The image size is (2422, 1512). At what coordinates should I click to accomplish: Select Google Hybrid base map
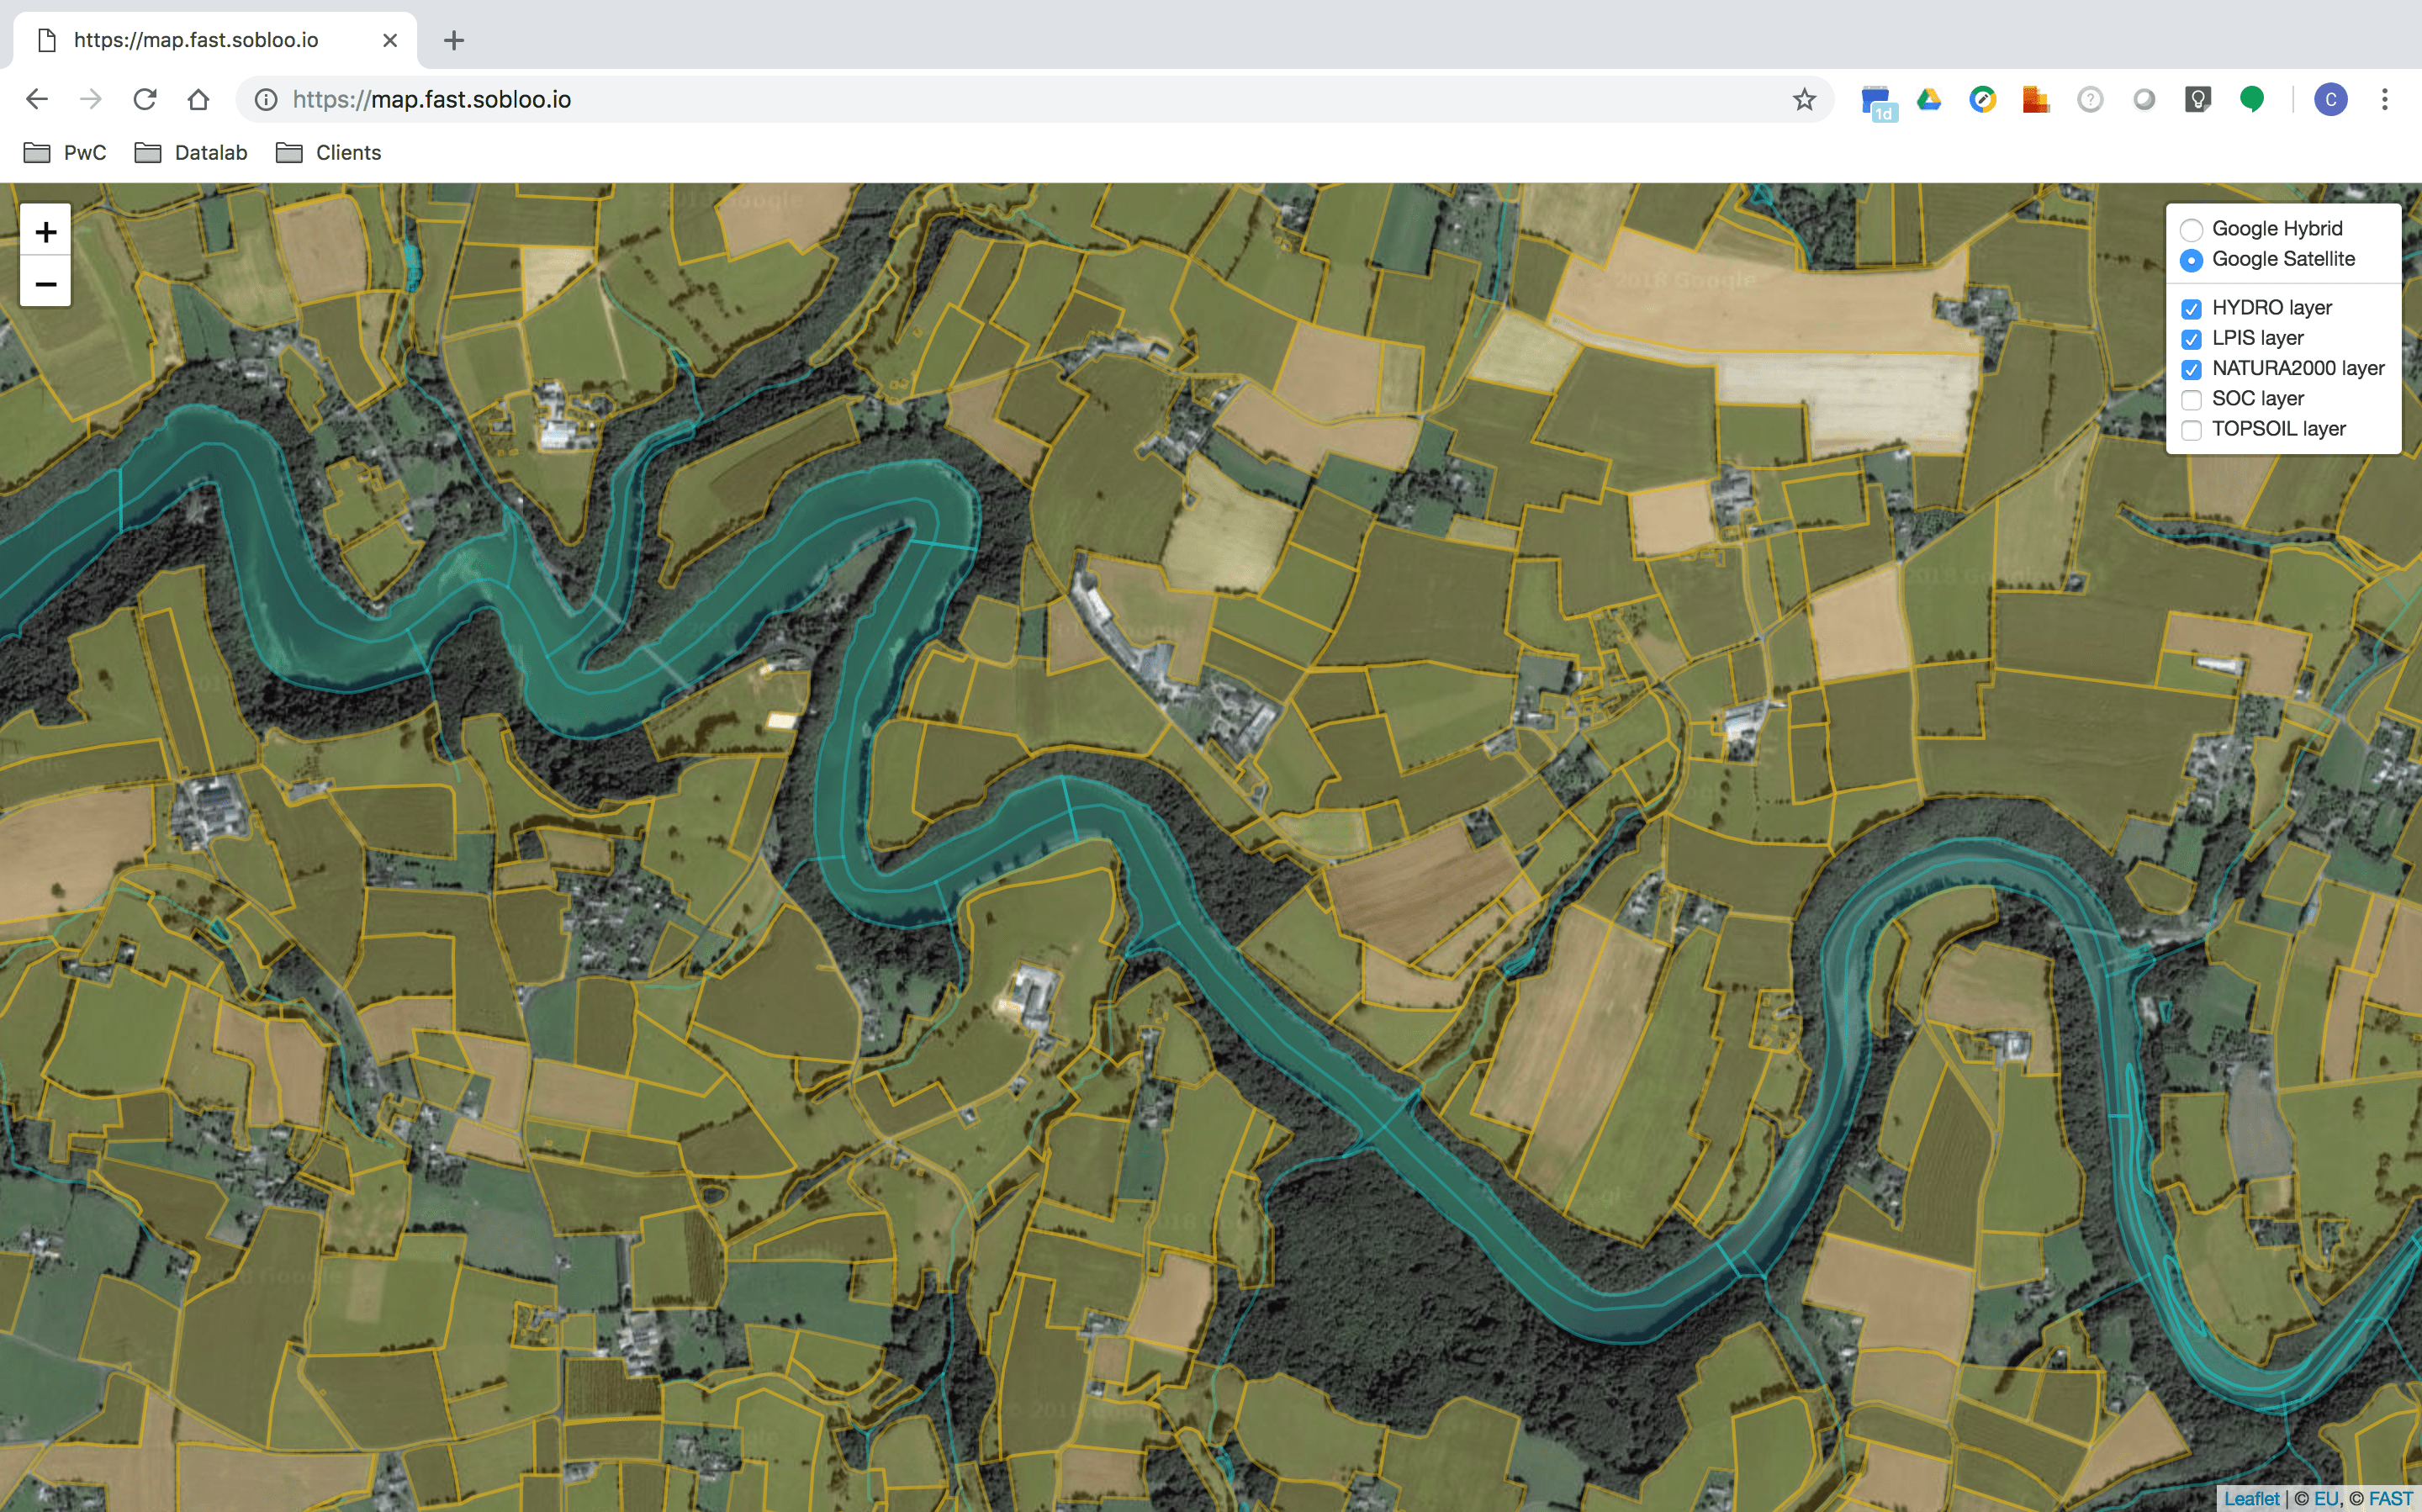point(2191,229)
